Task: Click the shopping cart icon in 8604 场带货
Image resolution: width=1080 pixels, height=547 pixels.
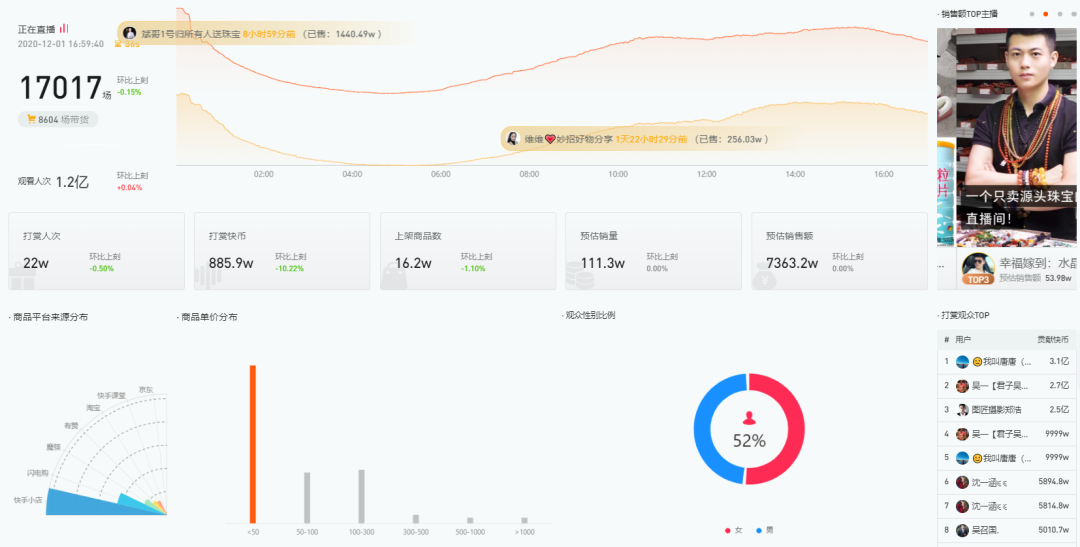Action: tap(31, 119)
